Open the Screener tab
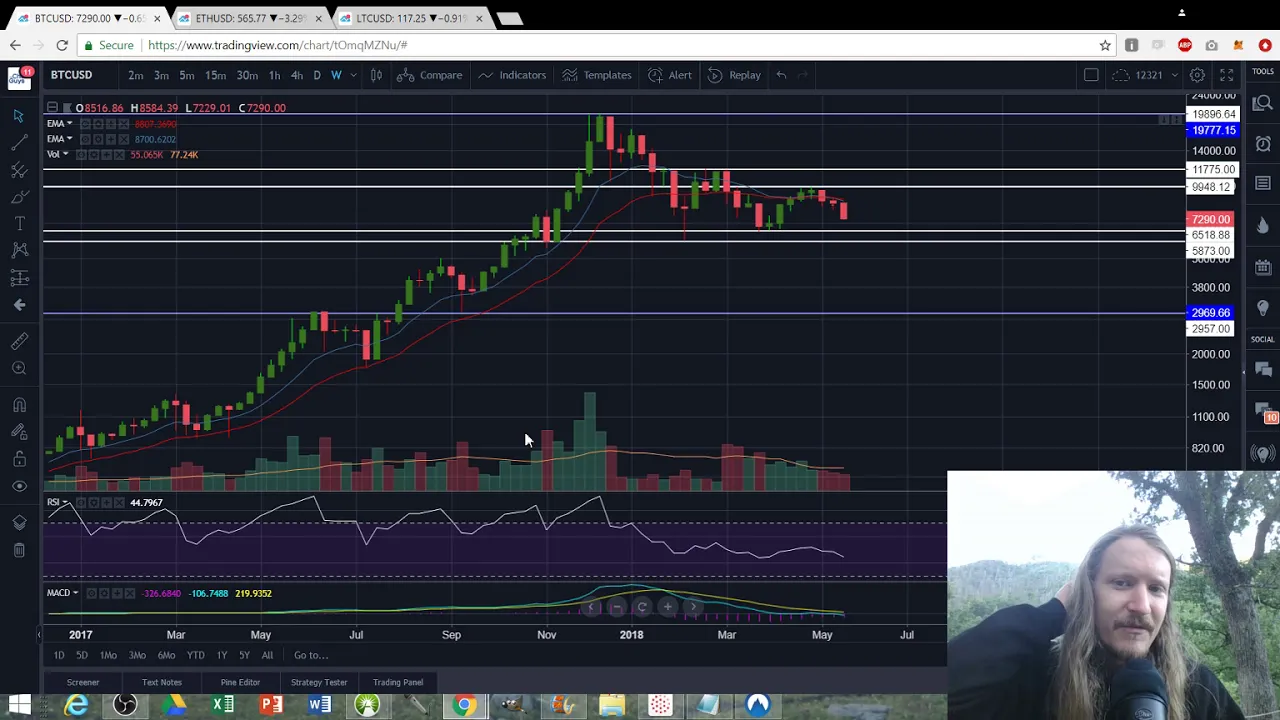 click(x=83, y=682)
